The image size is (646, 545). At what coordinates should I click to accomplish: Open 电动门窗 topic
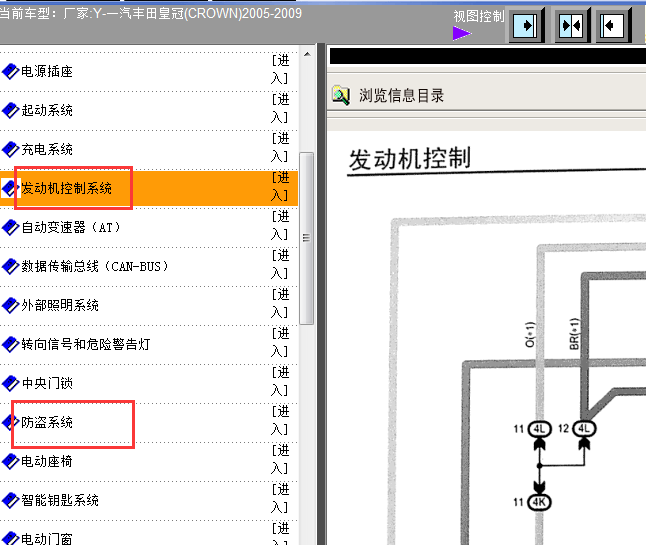point(47,538)
